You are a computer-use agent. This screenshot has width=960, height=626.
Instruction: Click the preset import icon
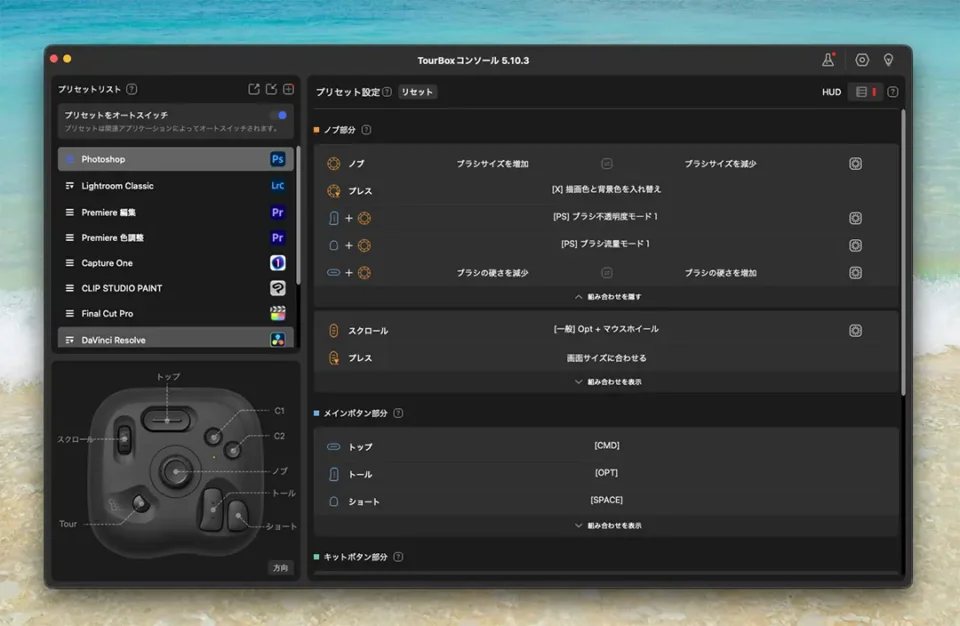[x=271, y=88]
